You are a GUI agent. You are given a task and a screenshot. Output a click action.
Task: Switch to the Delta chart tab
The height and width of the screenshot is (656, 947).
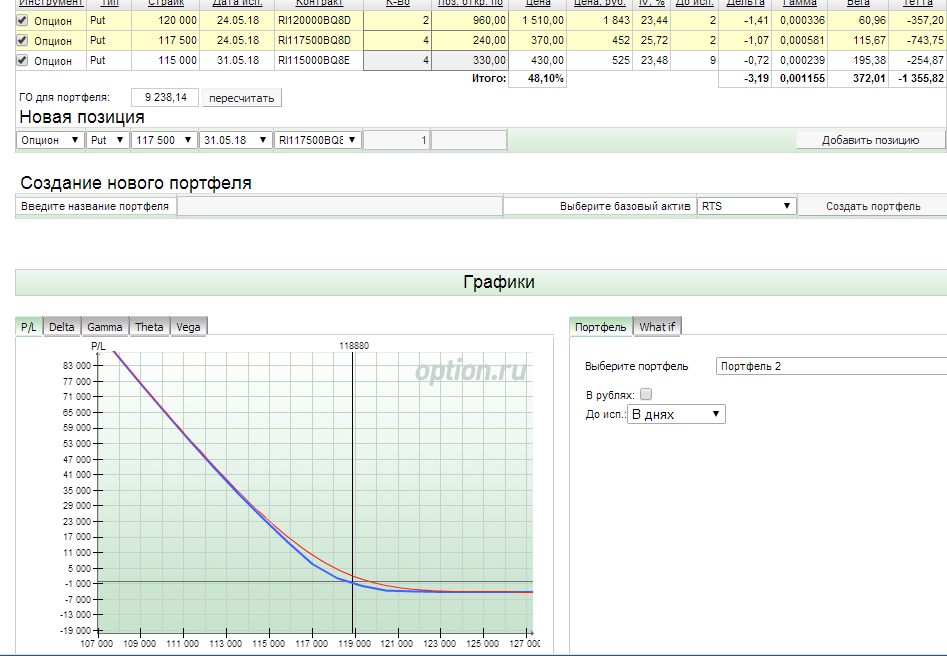click(62, 327)
